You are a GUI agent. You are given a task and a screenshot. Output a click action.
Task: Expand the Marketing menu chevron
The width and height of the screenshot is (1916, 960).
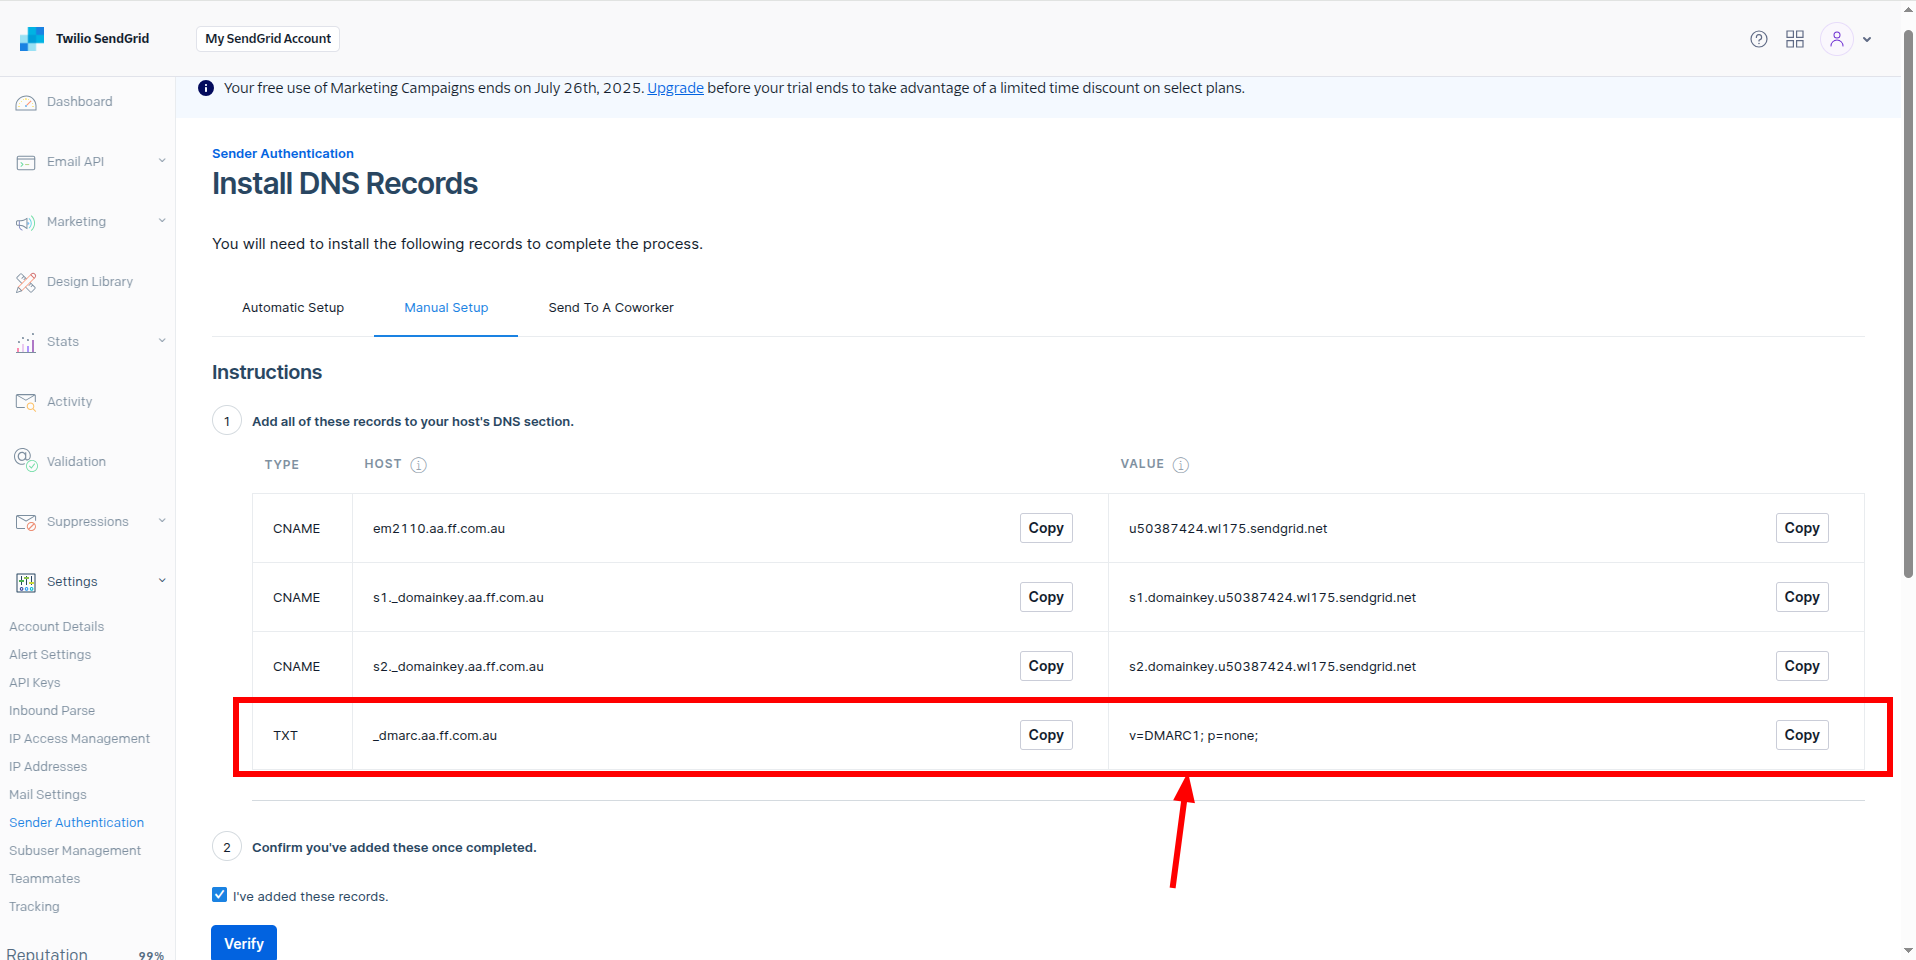pyautogui.click(x=162, y=221)
